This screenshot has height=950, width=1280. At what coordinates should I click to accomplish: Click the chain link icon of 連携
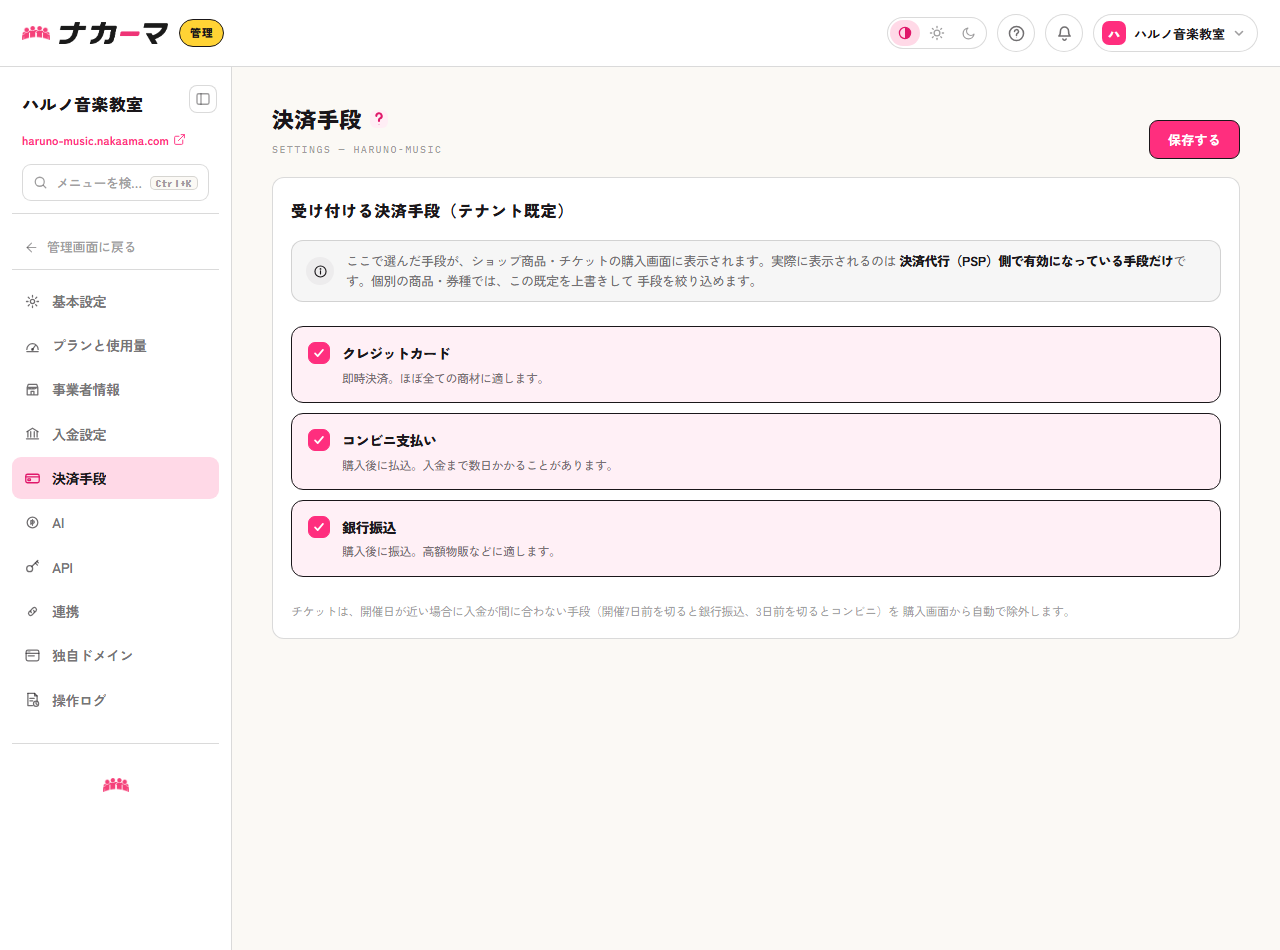pos(32,612)
